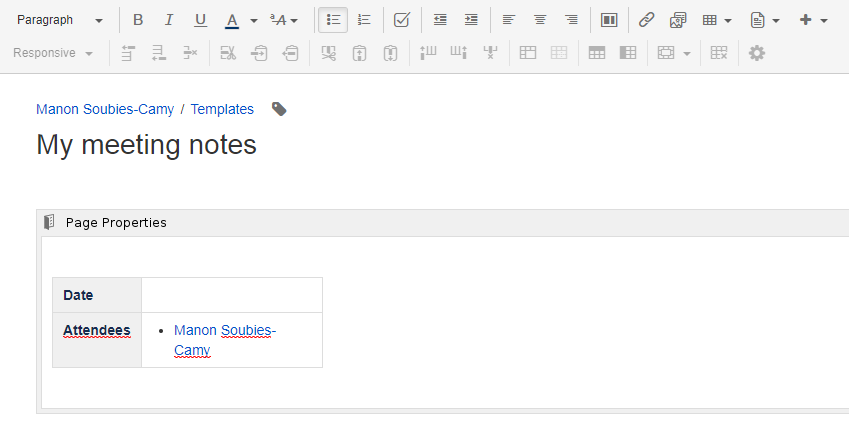Click the Date heading cell
The width and height of the screenshot is (849, 429).
(x=97, y=295)
